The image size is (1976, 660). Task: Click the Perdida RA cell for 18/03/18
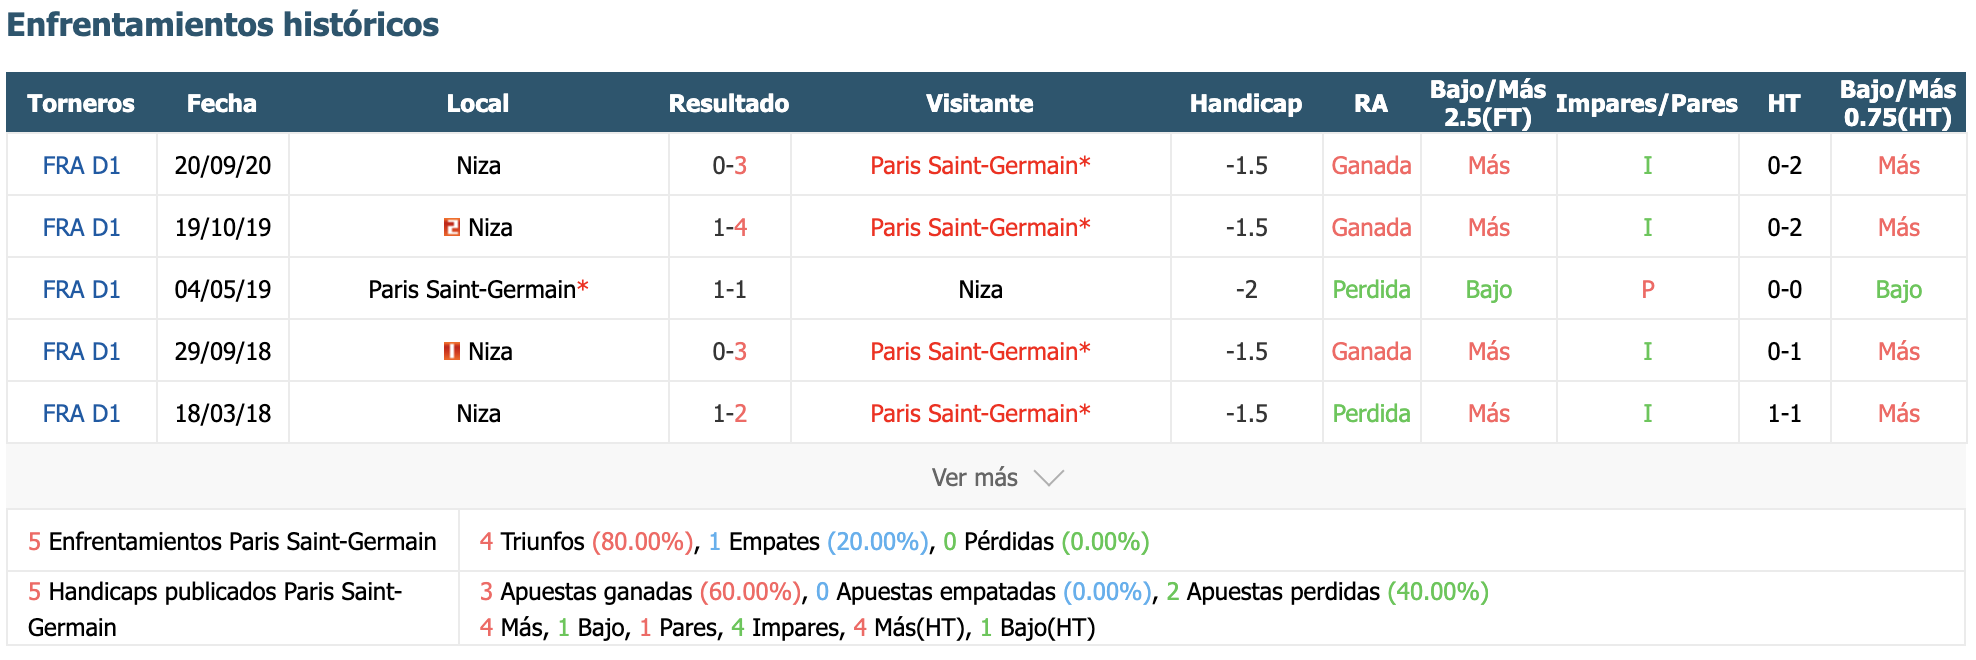coord(1371,413)
